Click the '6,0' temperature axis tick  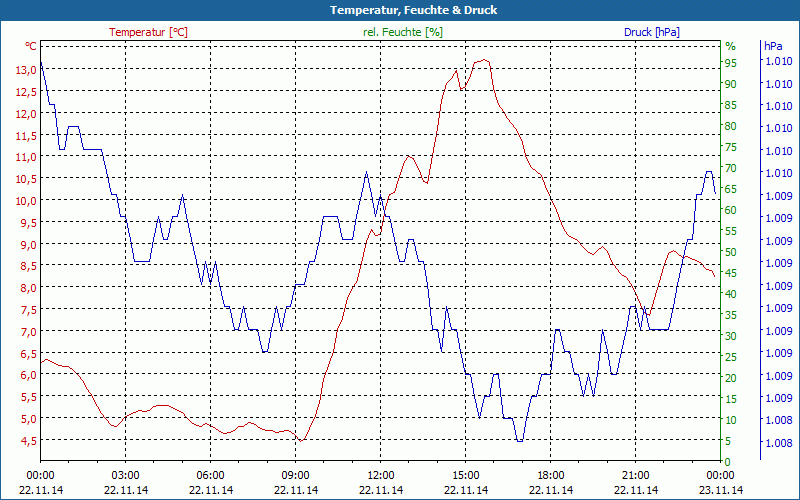(29, 375)
